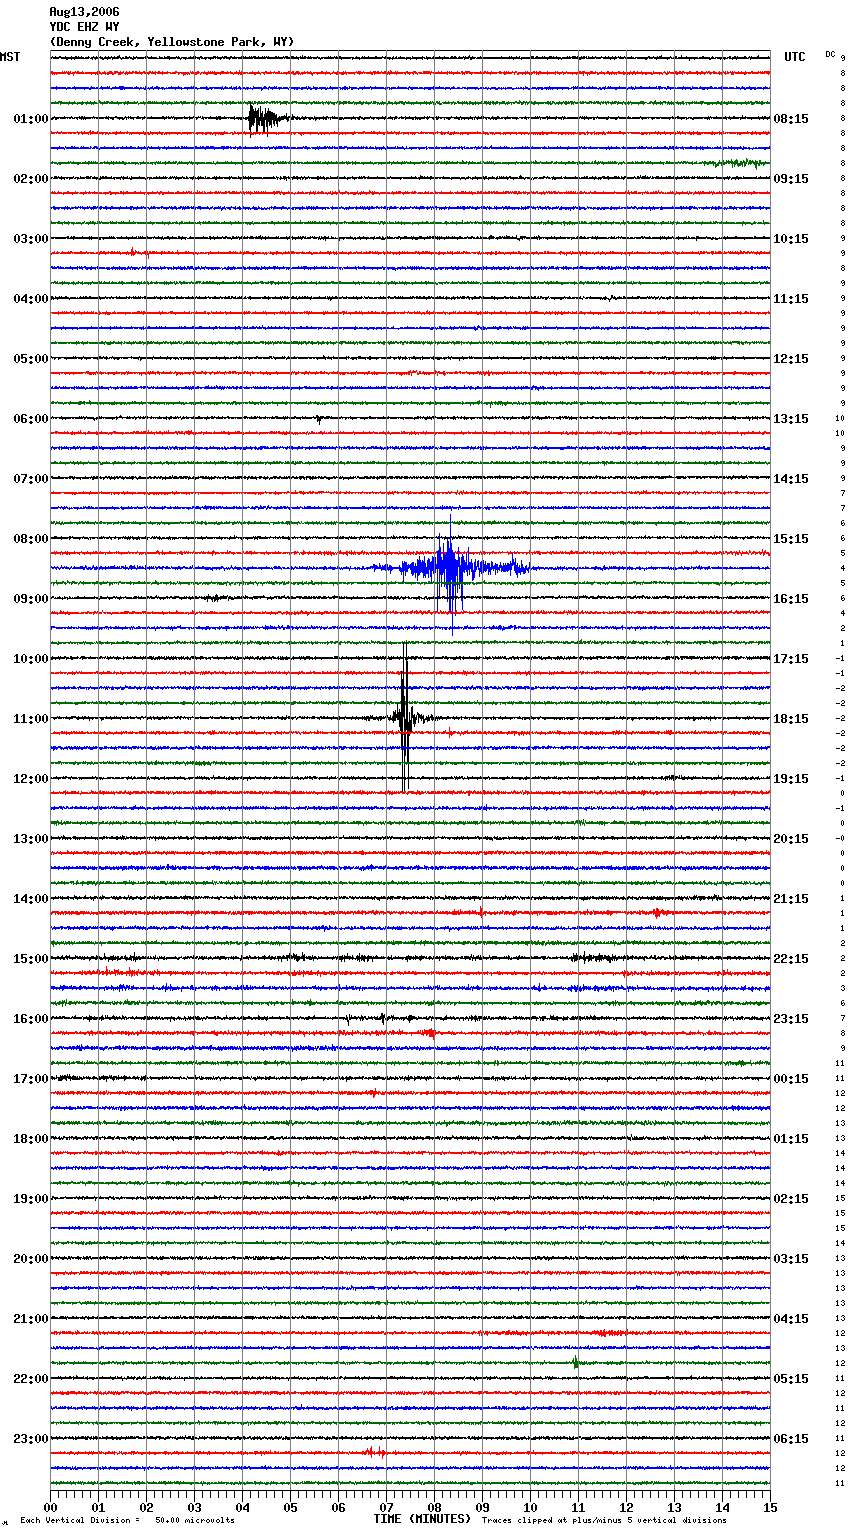Click the DC column header

point(830,54)
